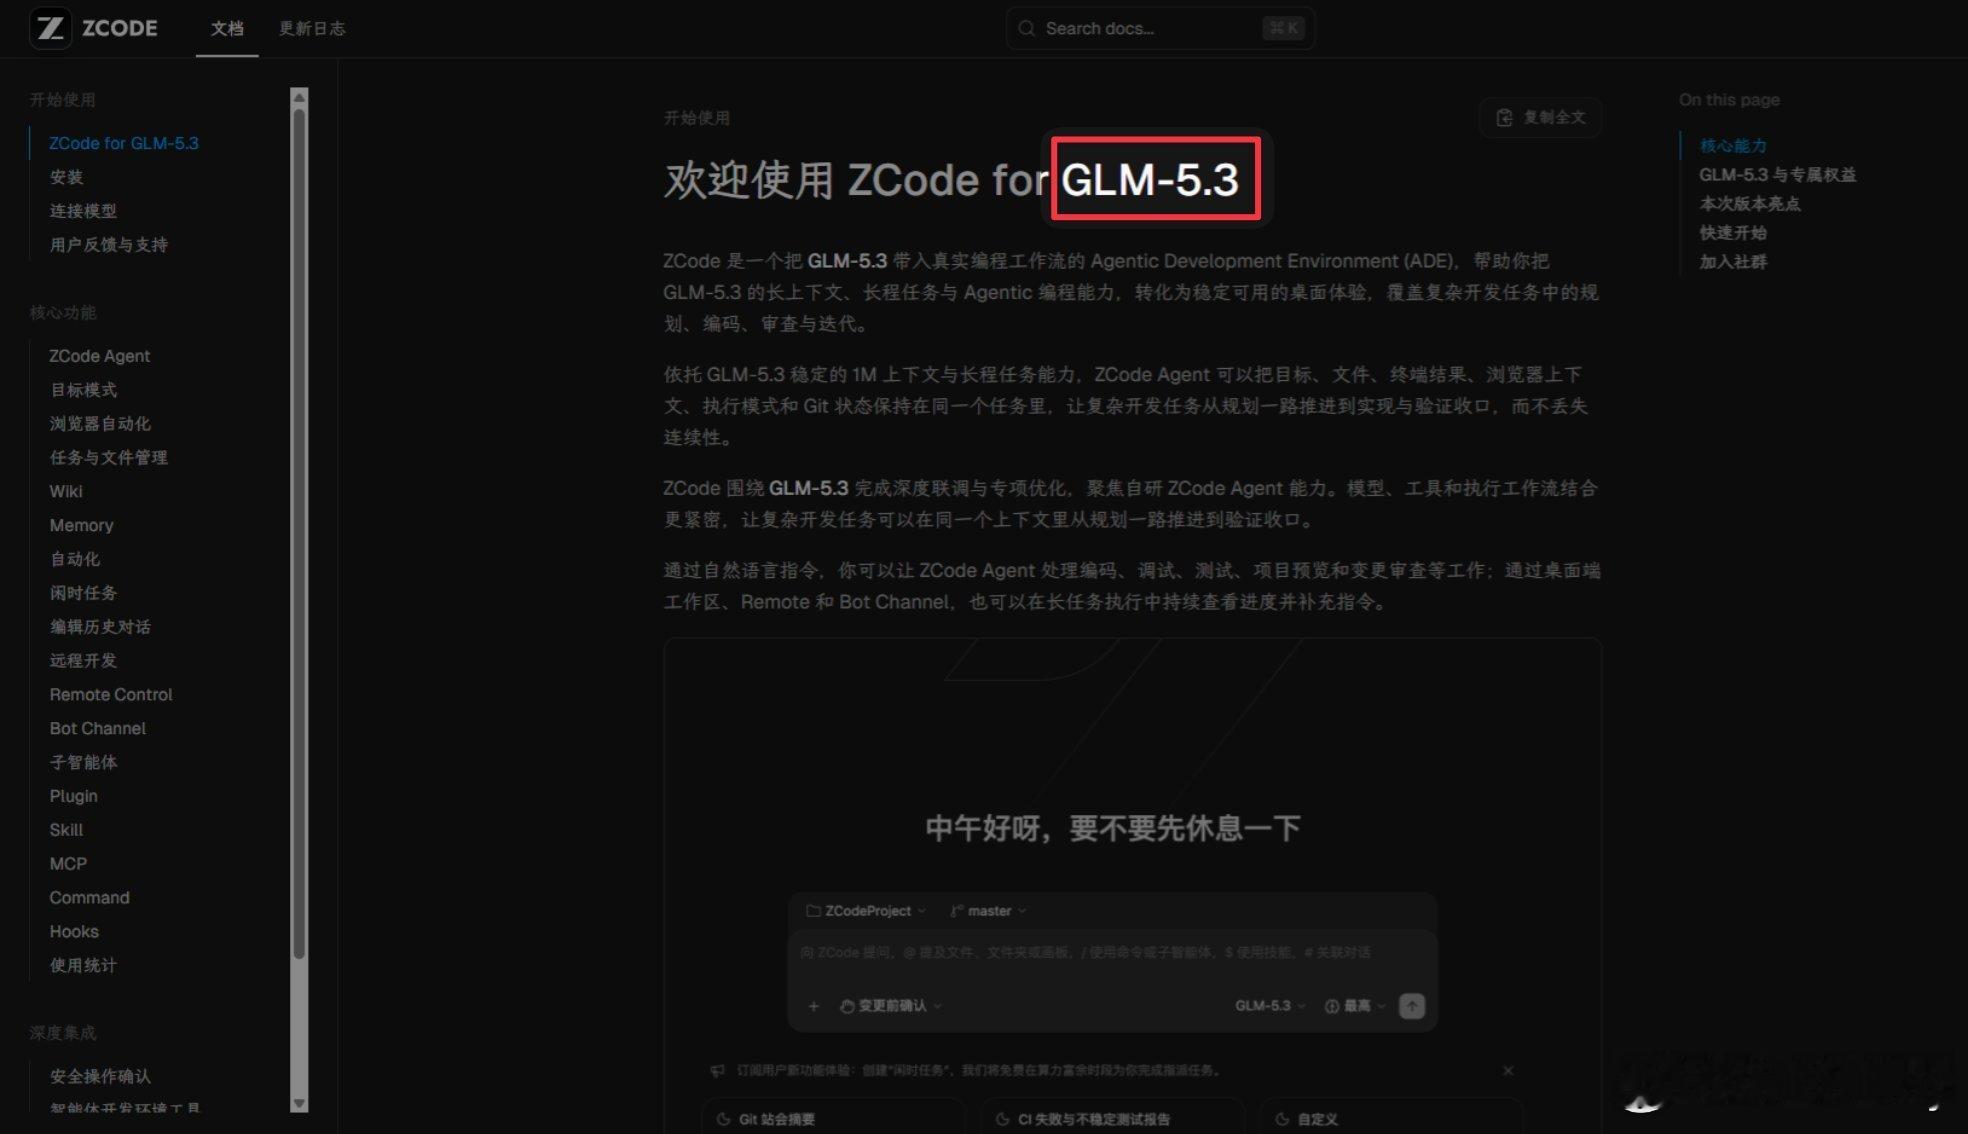Image resolution: width=1968 pixels, height=1134 pixels.
Task: Open the GLM-5.3 model selector dropdown
Action: tap(1270, 1006)
